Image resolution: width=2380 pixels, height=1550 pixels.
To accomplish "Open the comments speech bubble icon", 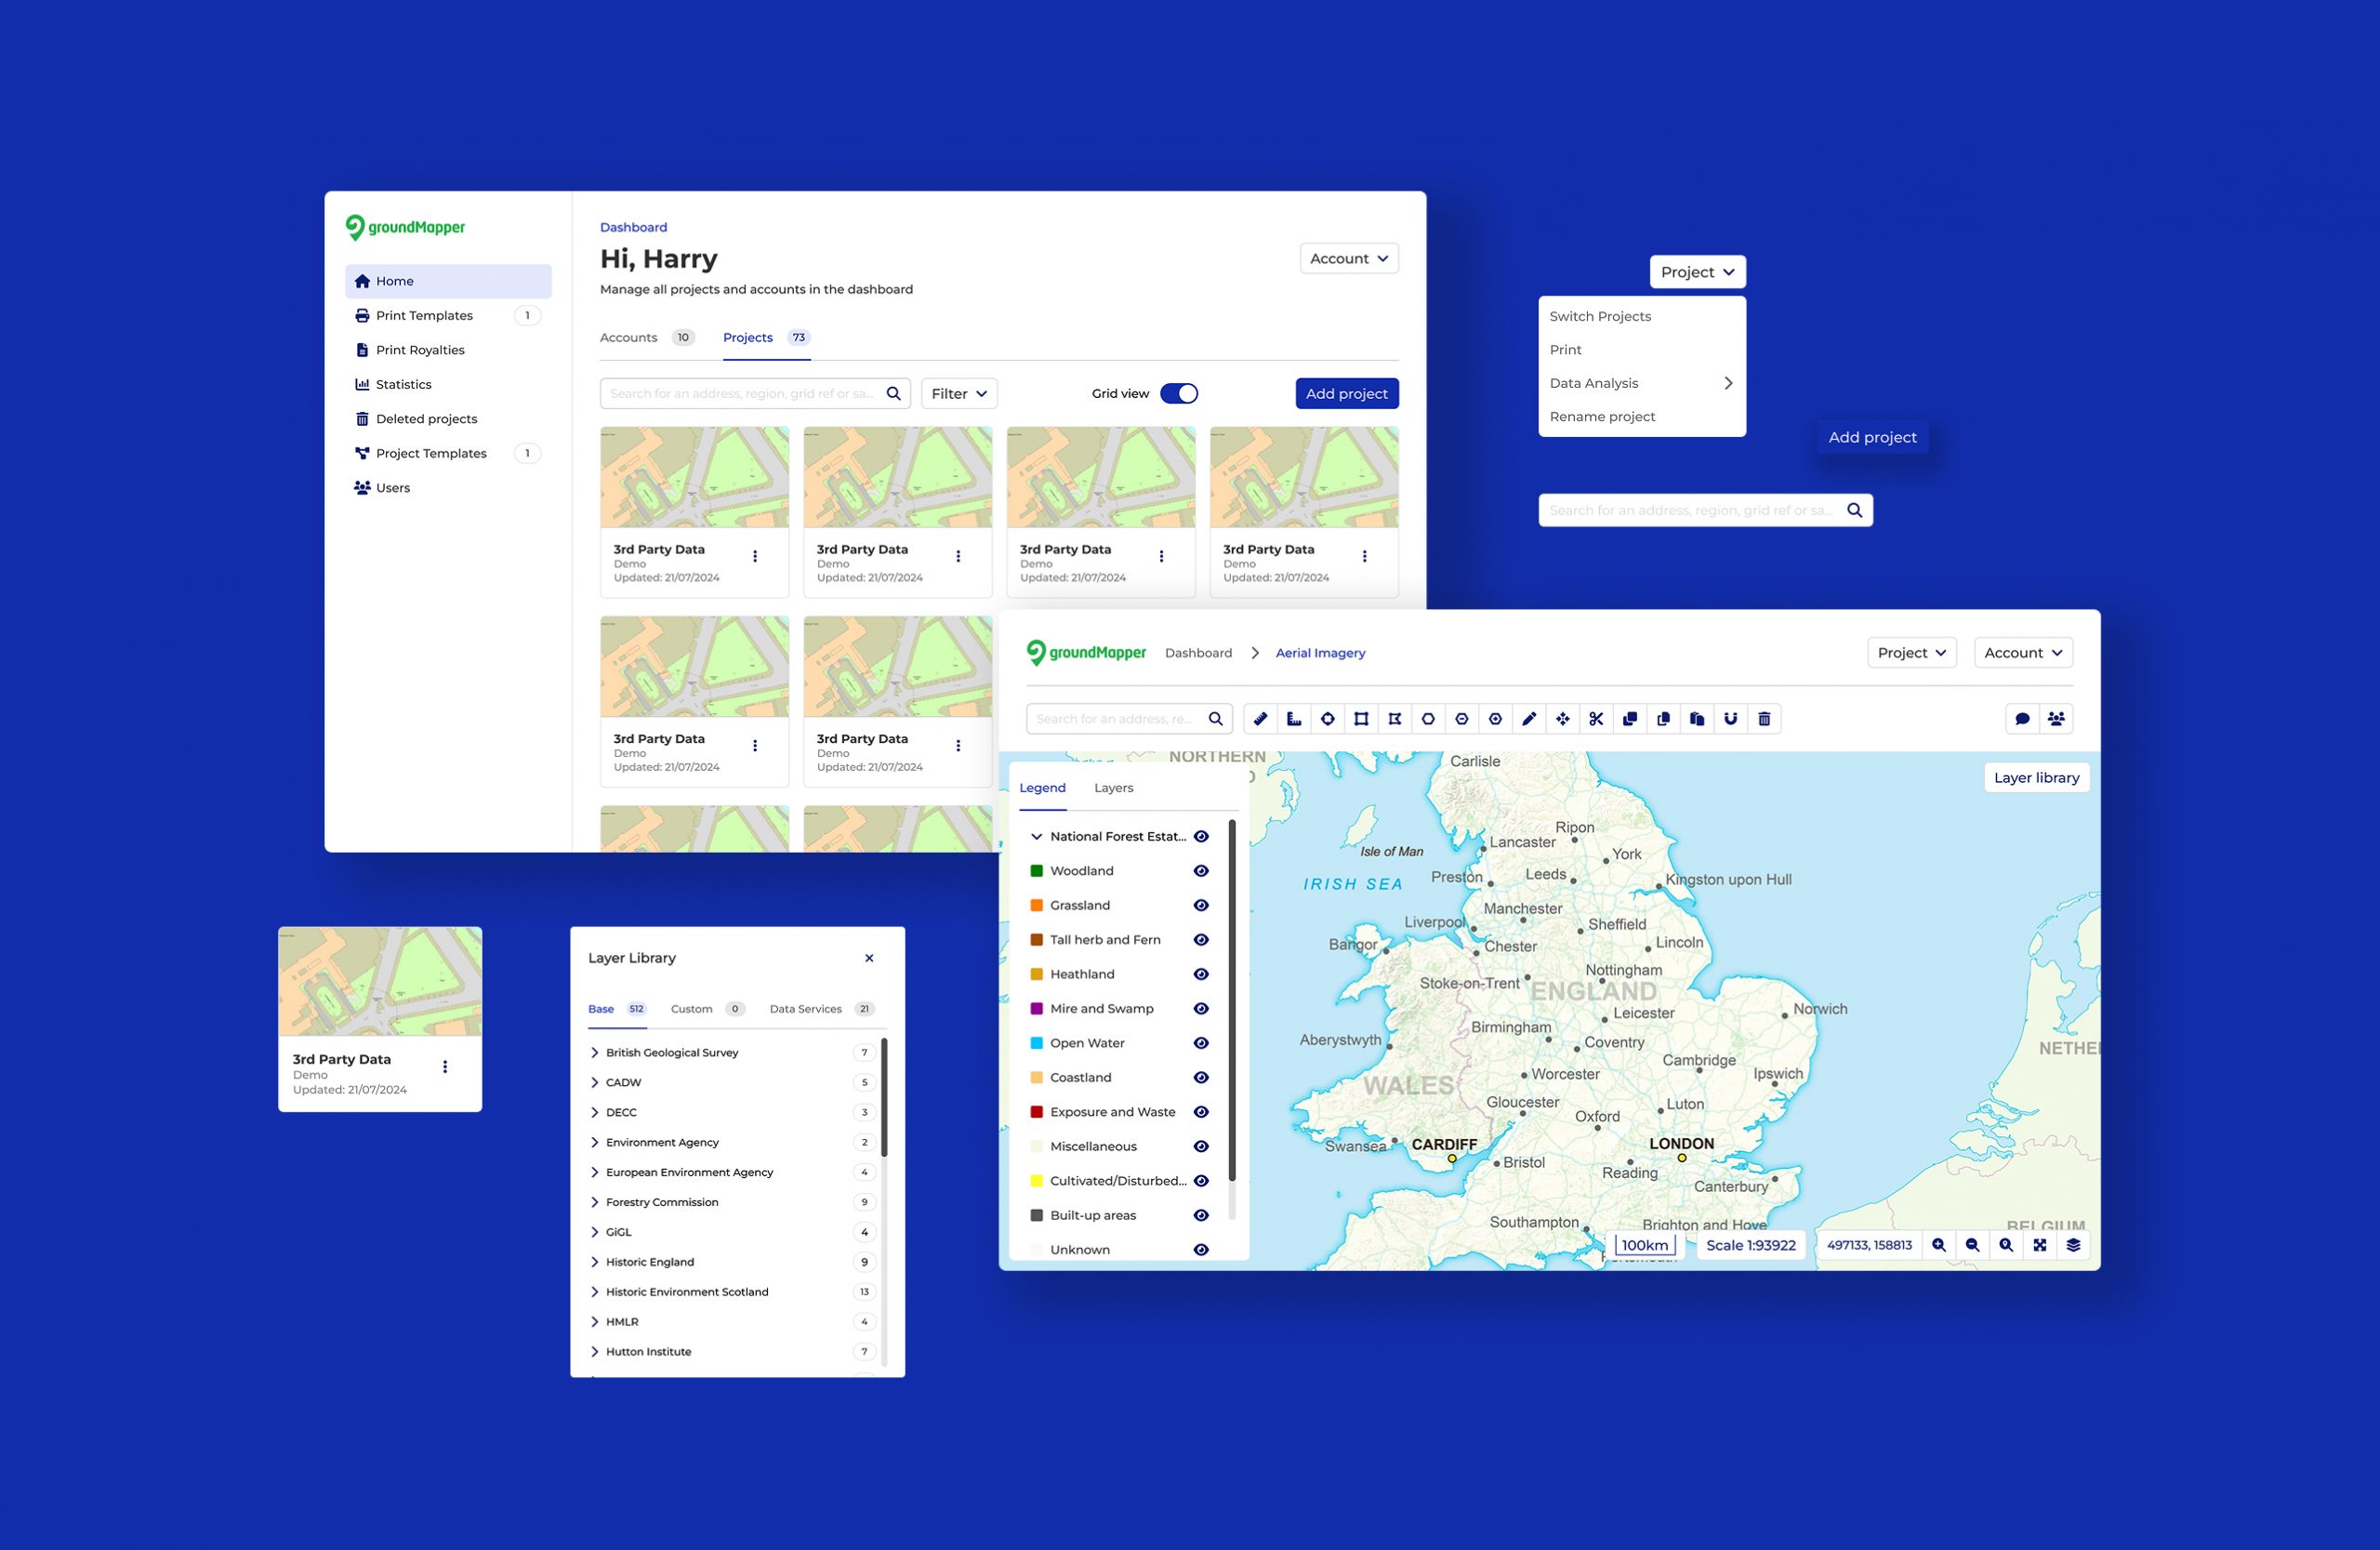I will tap(2022, 719).
